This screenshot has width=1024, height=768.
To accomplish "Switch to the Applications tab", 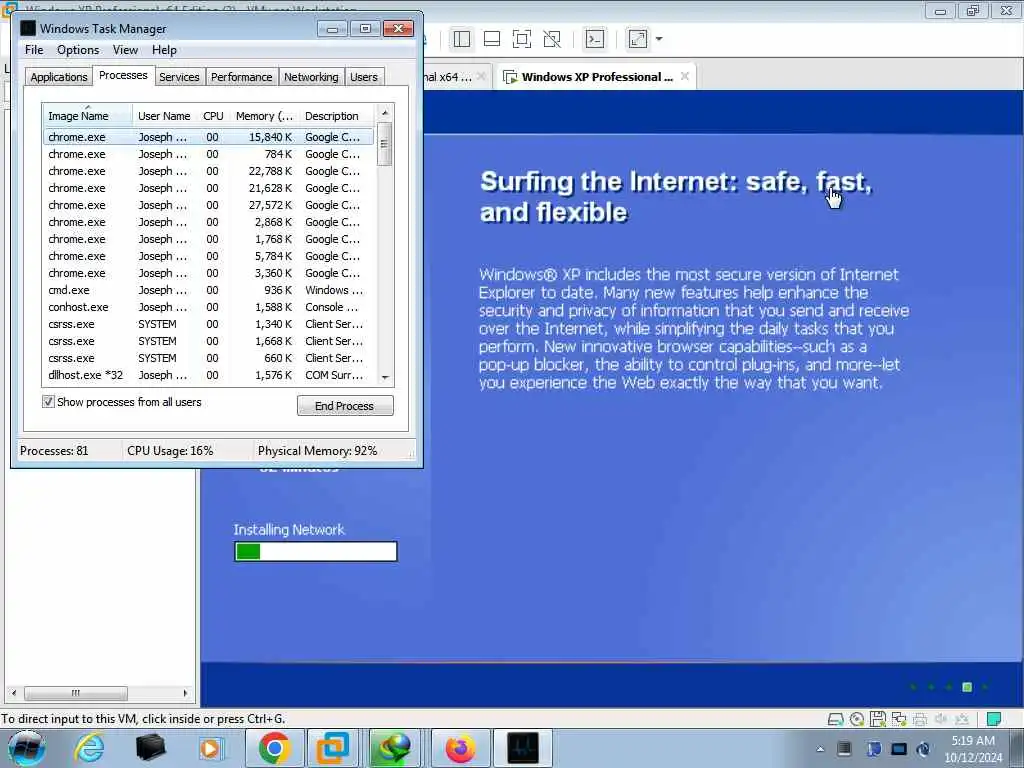I will 59,77.
